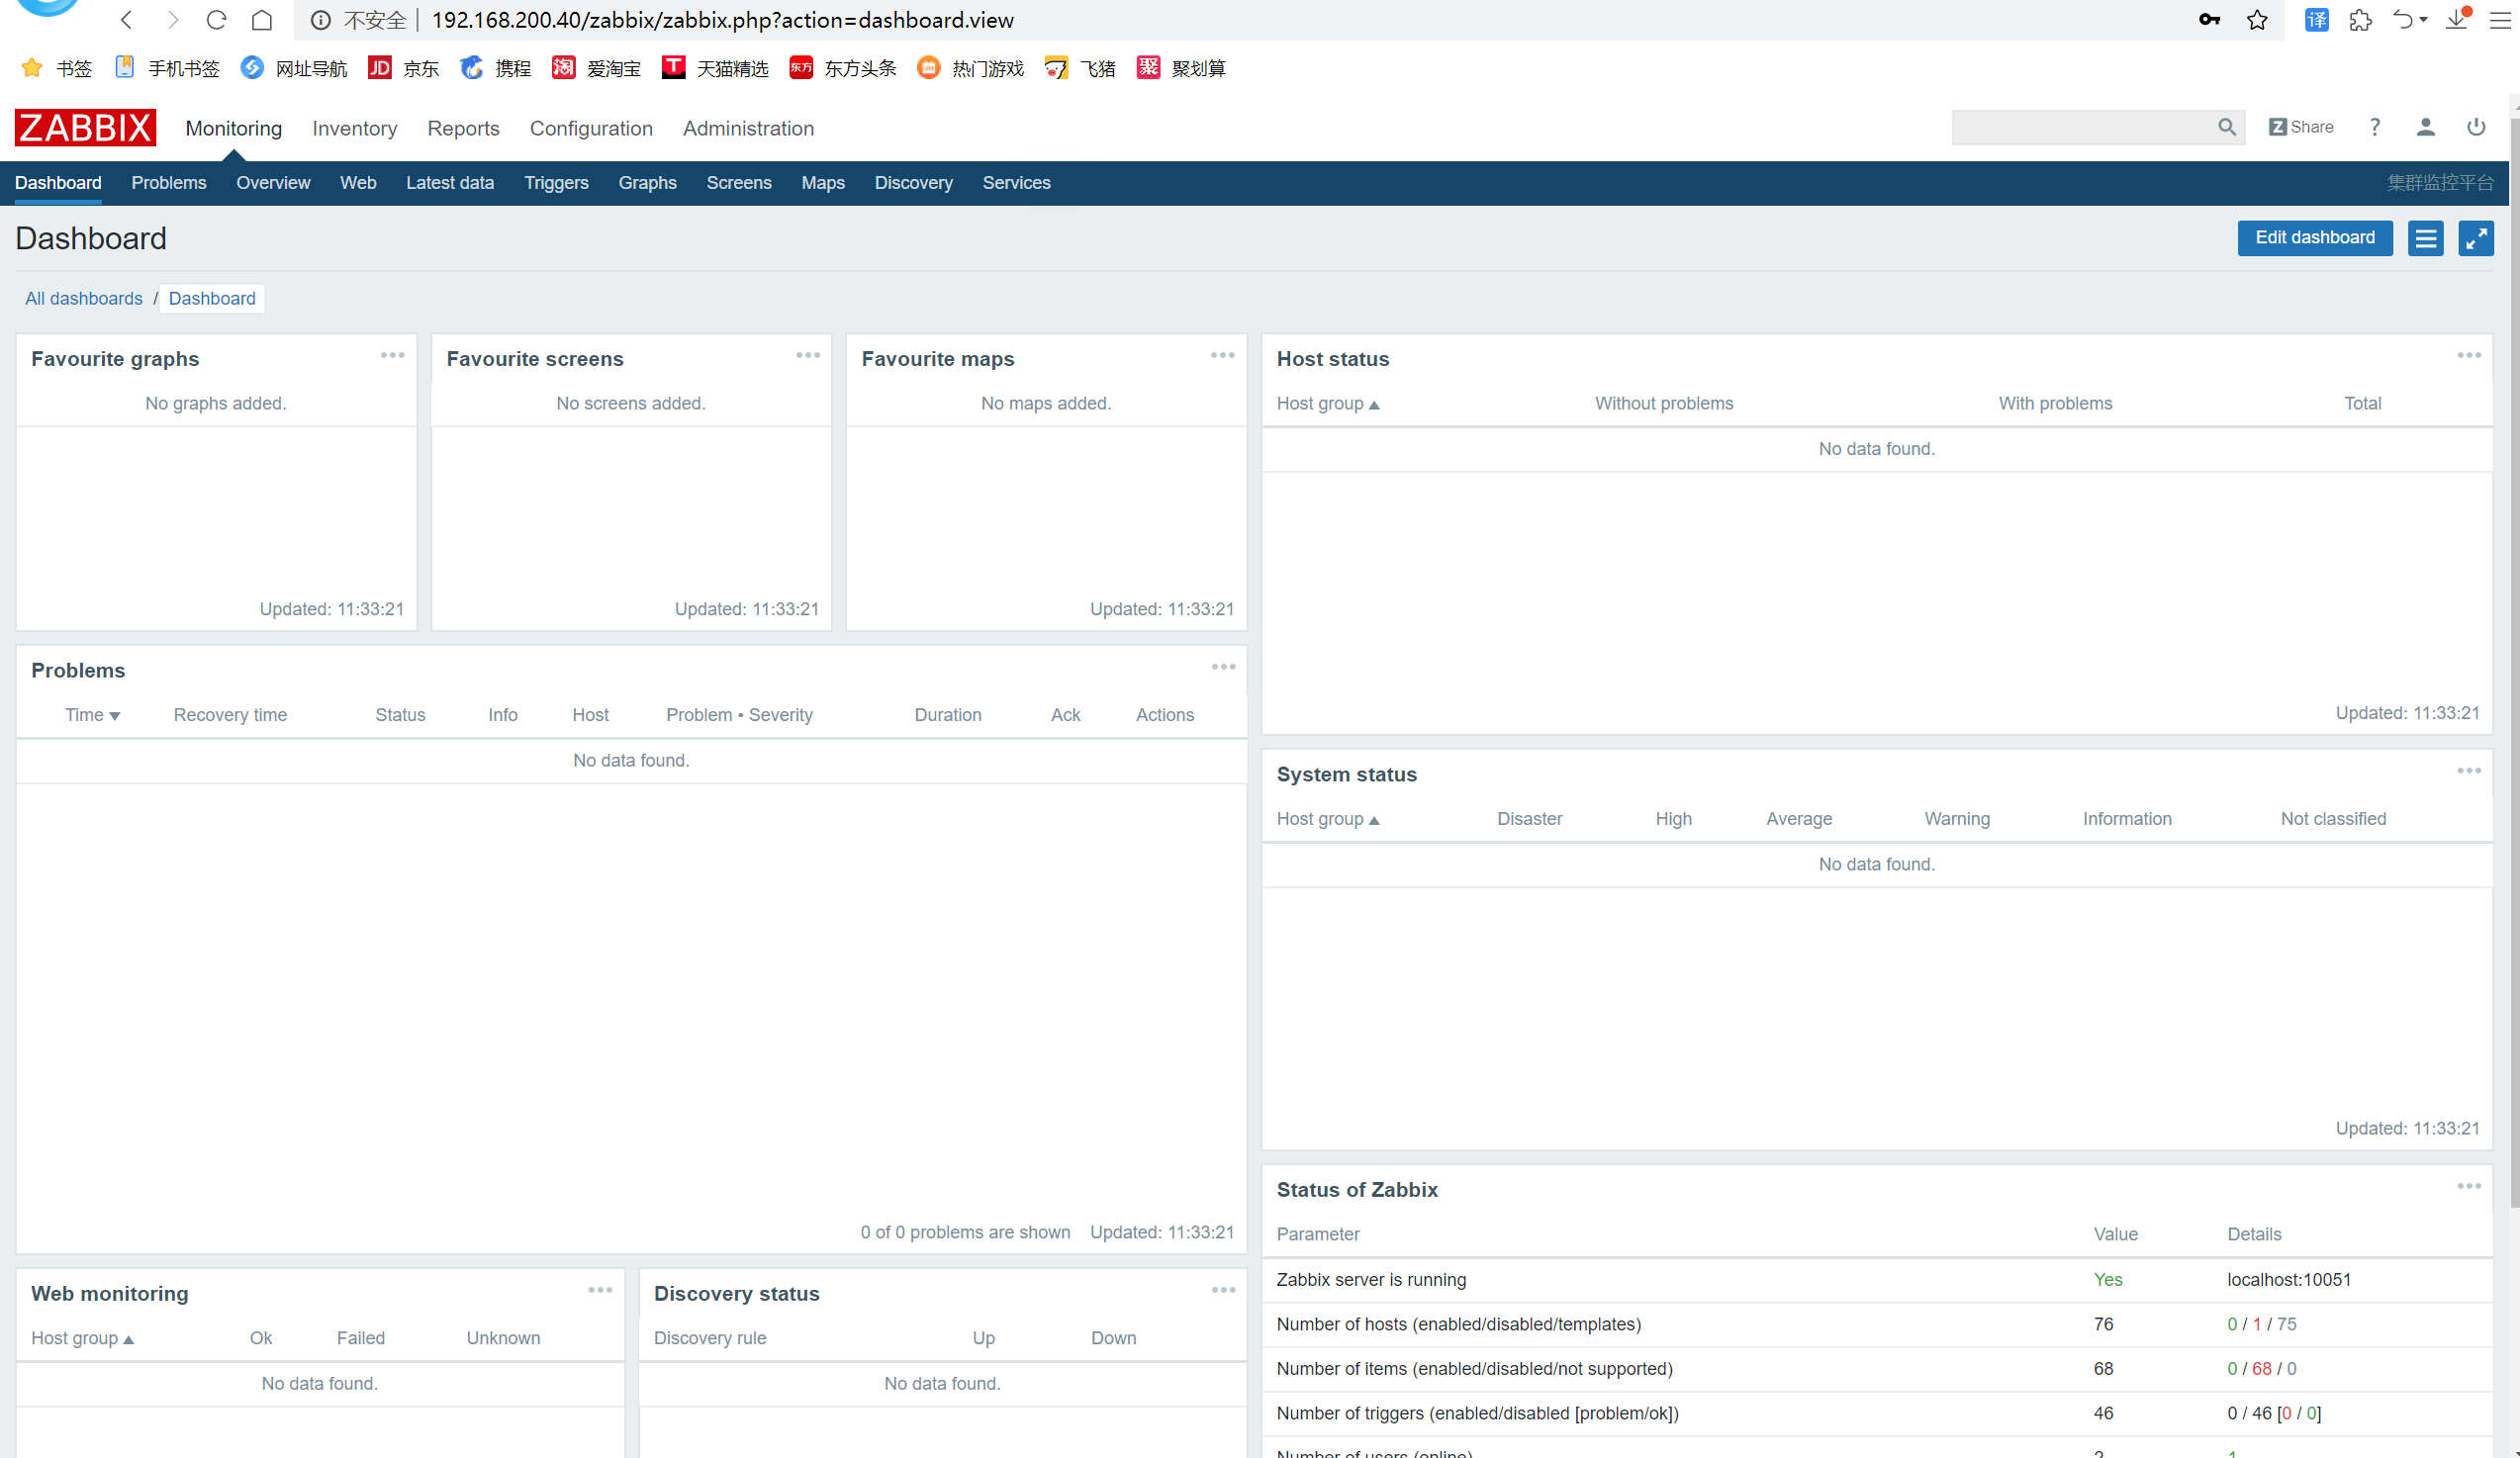Open the user profile icon
The image size is (2520, 1458).
(x=2425, y=127)
